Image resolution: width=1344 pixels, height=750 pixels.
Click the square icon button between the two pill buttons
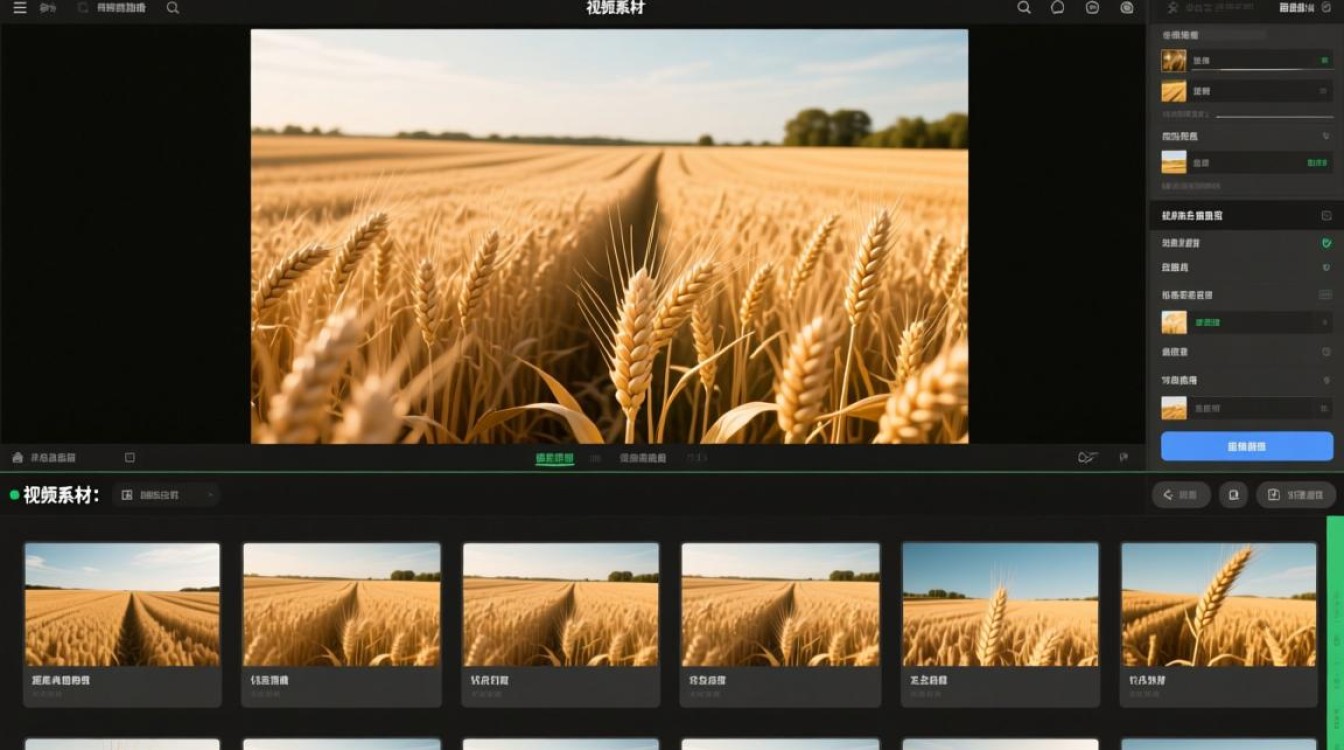pyautogui.click(x=1233, y=494)
